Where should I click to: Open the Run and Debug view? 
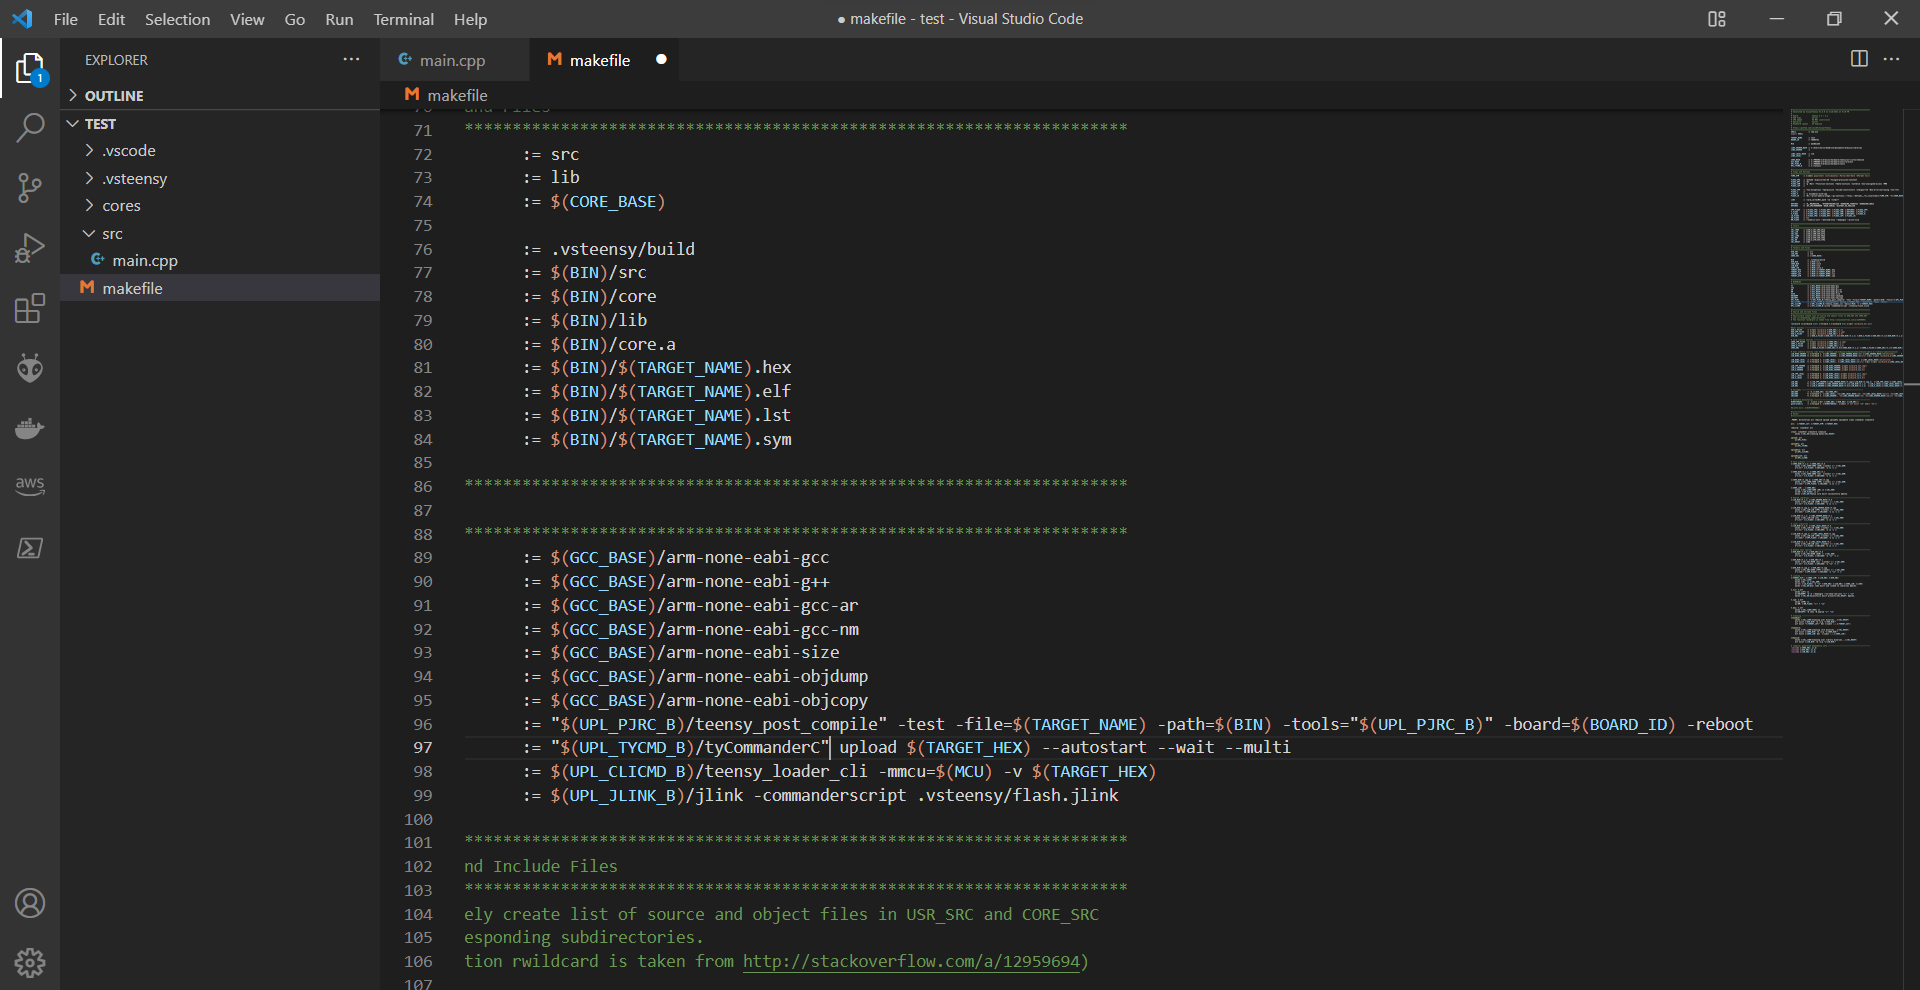pyautogui.click(x=30, y=248)
